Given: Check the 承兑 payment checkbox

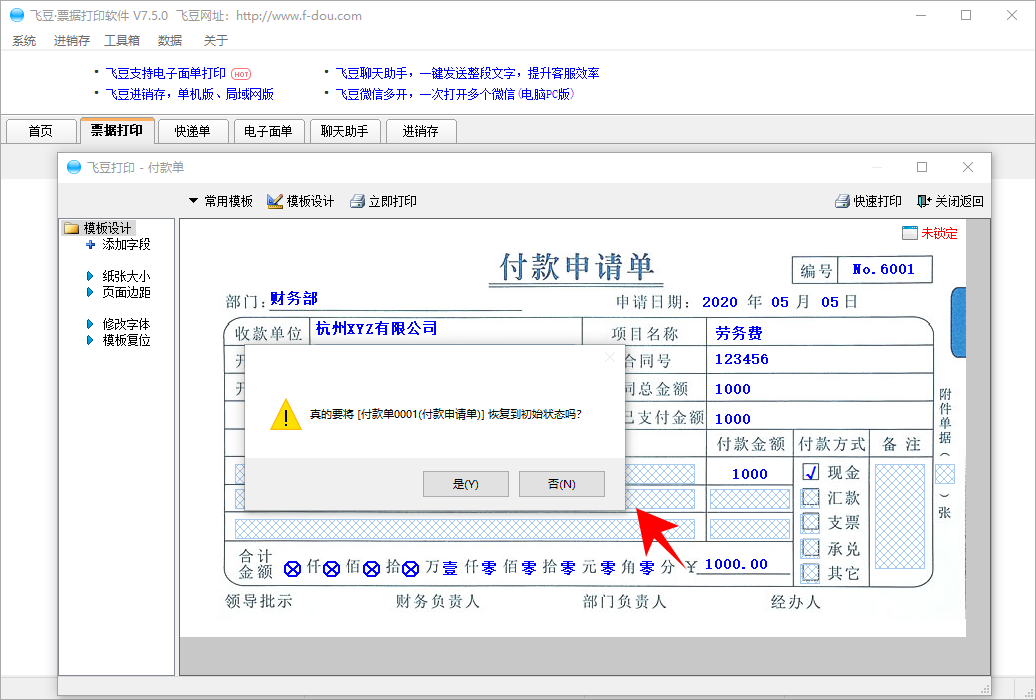Looking at the screenshot, I should 811,547.
